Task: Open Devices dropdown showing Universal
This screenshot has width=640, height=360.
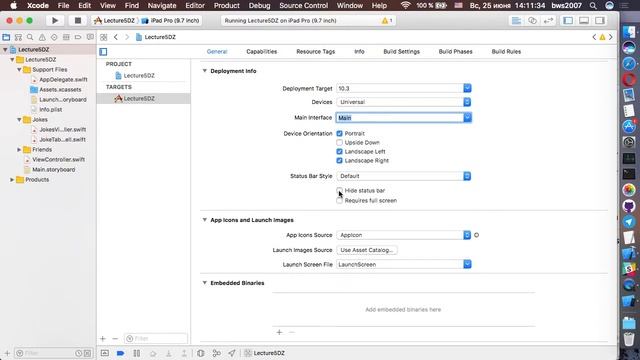Action: click(x=404, y=102)
